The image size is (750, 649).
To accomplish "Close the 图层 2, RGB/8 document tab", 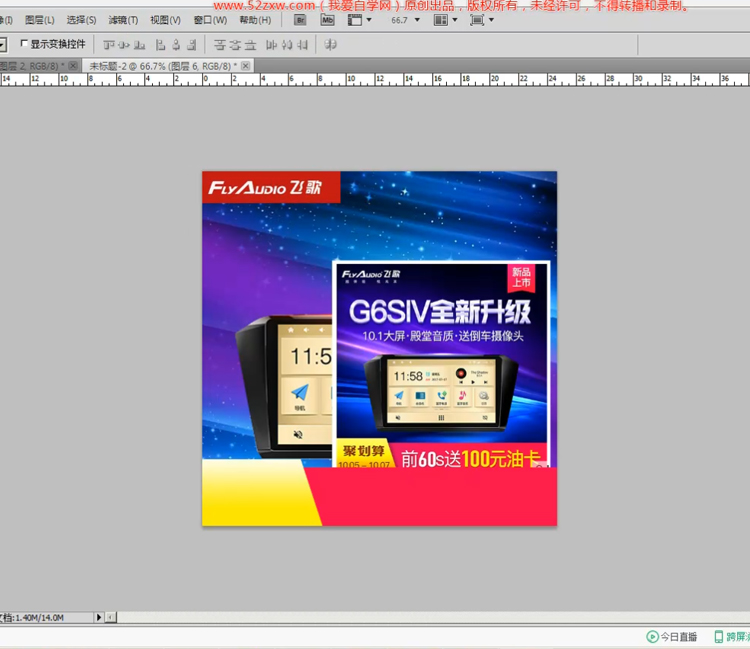I will [73, 66].
